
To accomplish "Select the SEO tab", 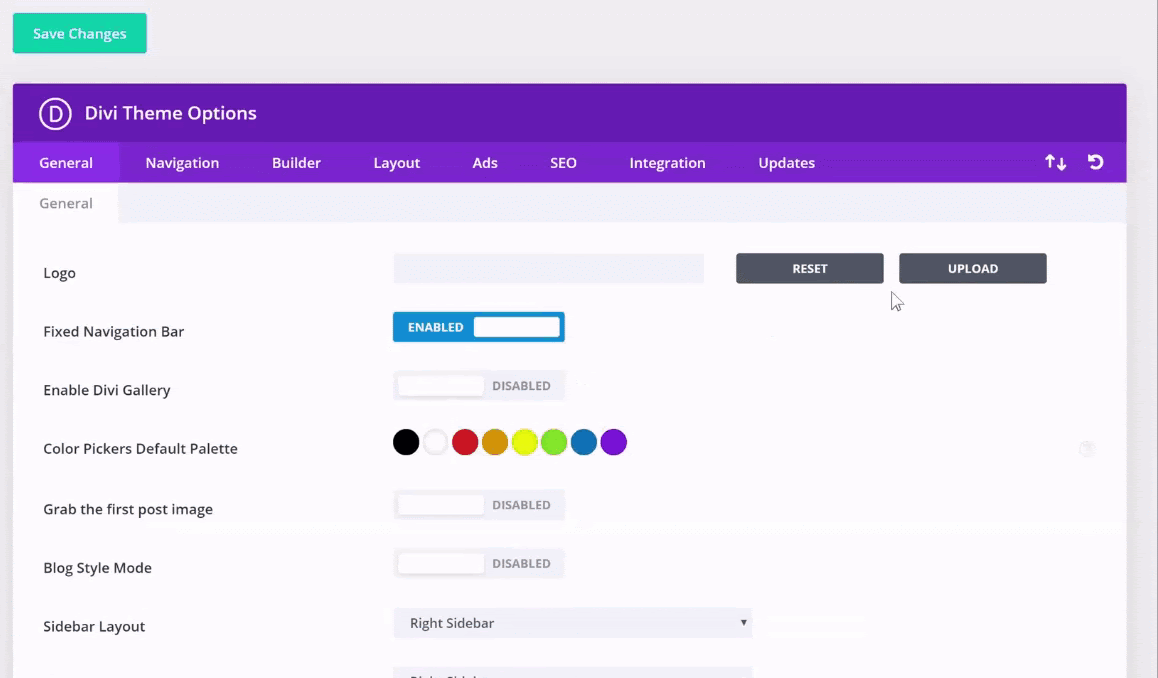I will pos(563,162).
